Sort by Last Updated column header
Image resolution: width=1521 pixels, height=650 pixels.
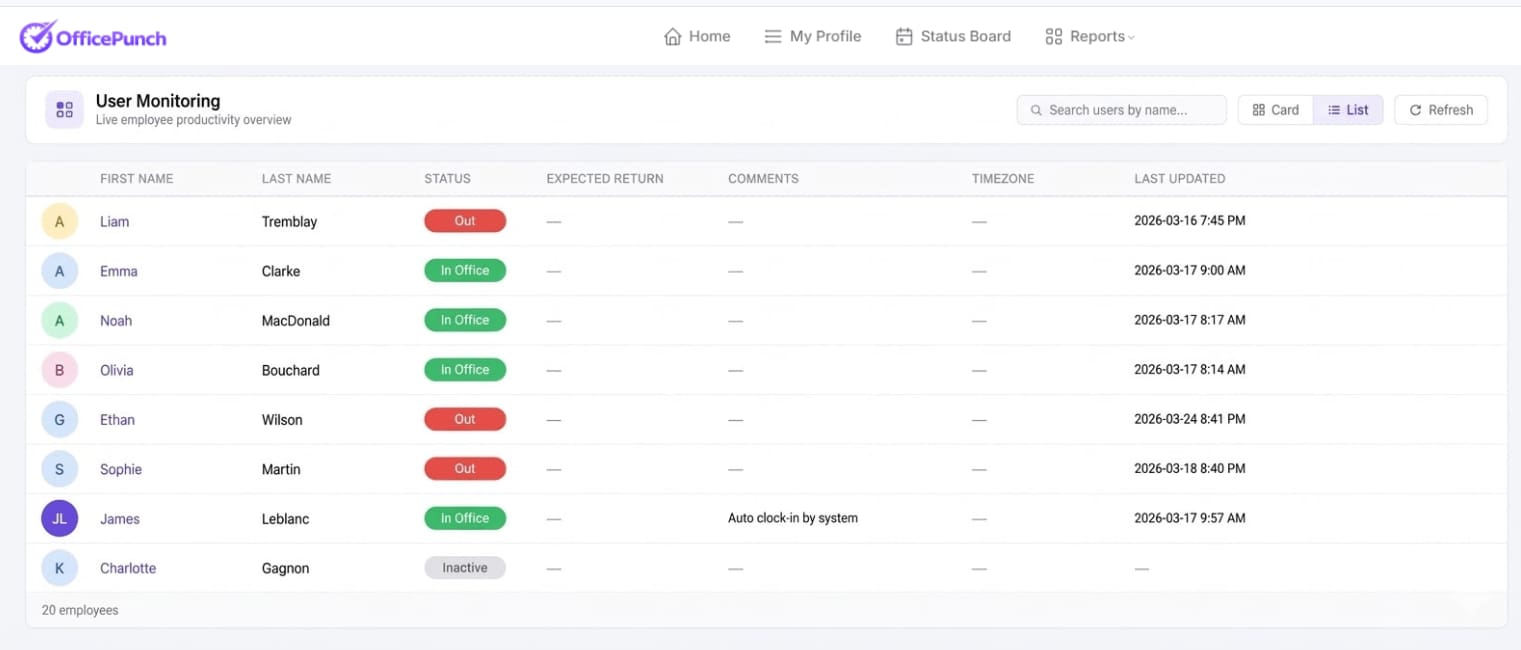pyautogui.click(x=1179, y=179)
